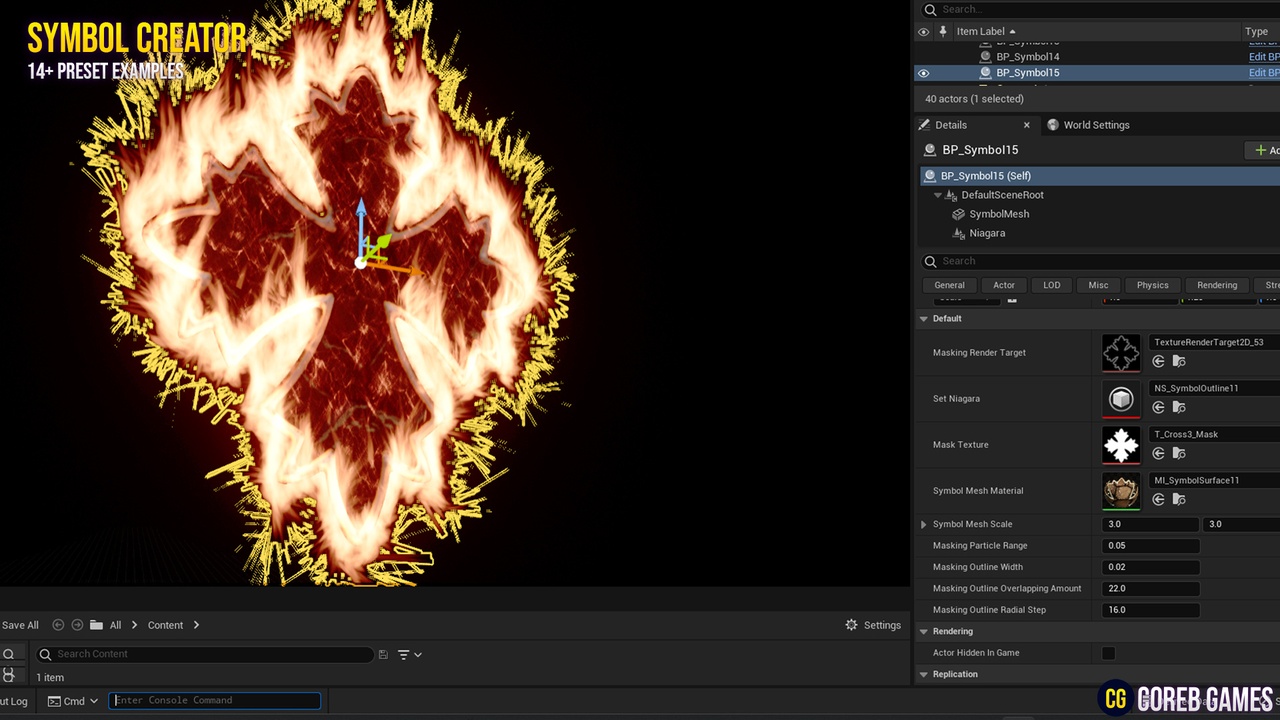The height and width of the screenshot is (720, 1280).
Task: Select the Misc filter tab
Action: coord(1098,285)
